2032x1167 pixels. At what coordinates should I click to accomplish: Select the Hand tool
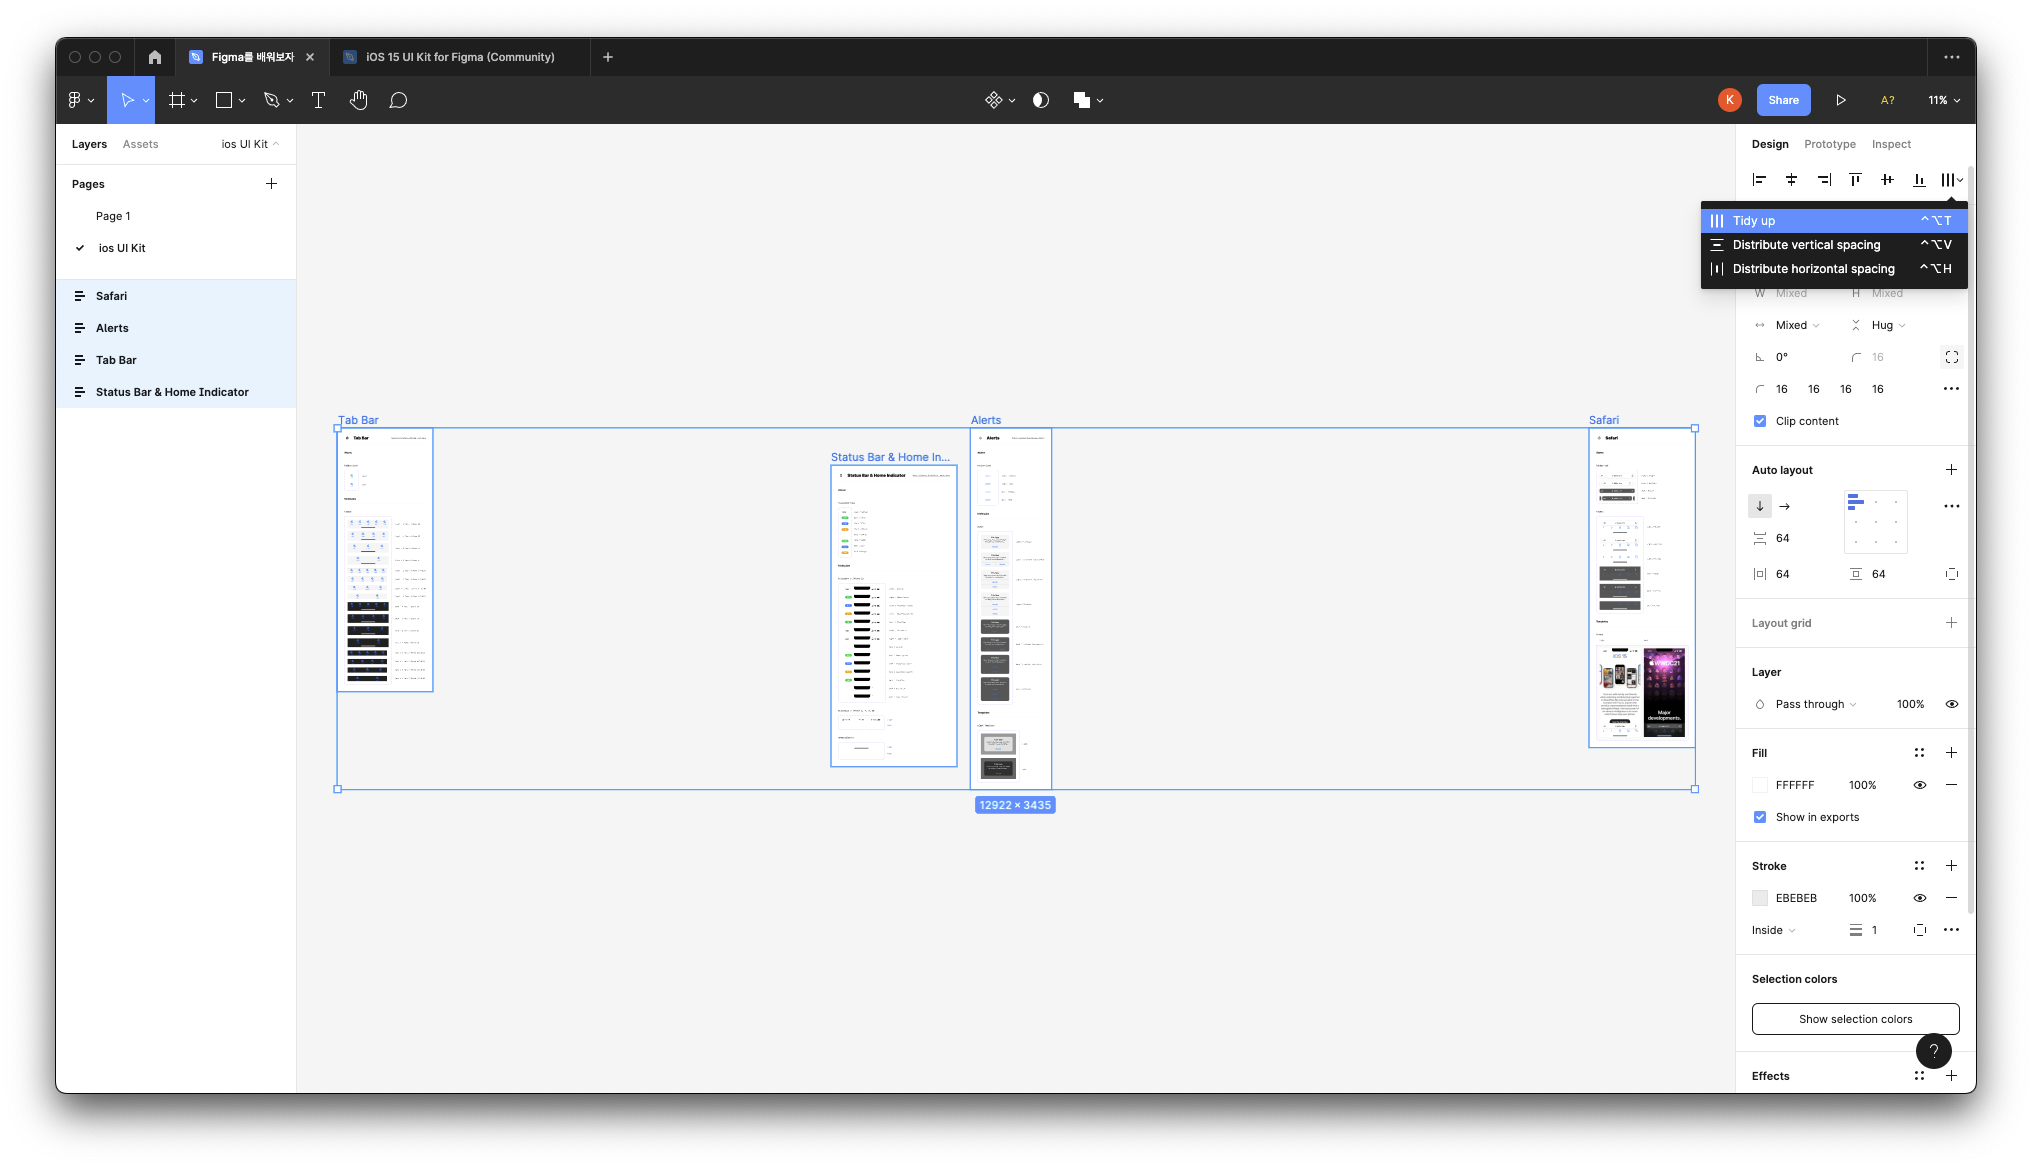point(358,100)
